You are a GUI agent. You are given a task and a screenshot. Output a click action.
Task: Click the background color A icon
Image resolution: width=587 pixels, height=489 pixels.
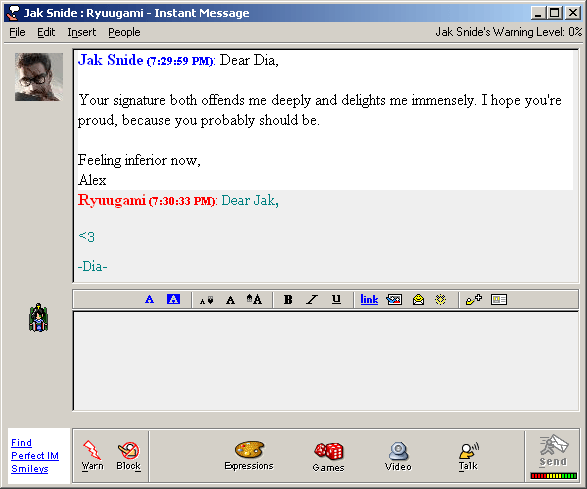173,300
